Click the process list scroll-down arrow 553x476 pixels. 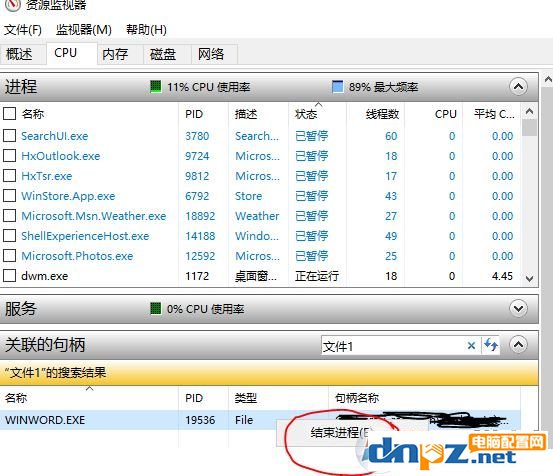pos(529,279)
